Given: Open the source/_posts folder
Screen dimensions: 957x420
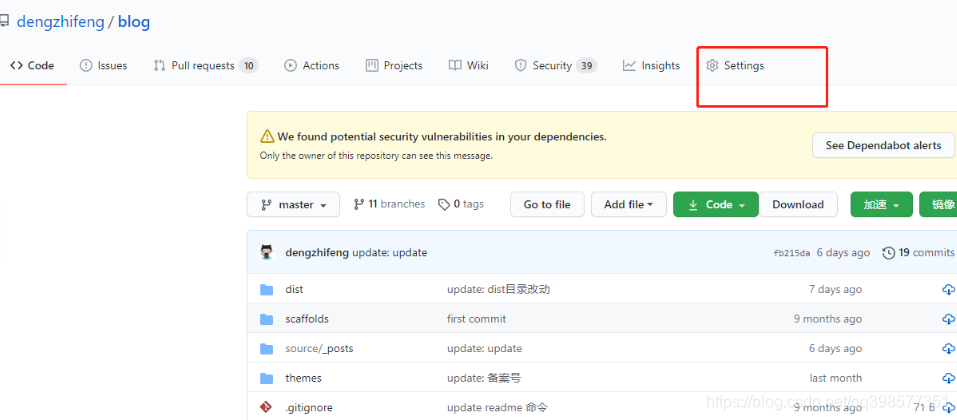Looking at the screenshot, I should 319,349.
